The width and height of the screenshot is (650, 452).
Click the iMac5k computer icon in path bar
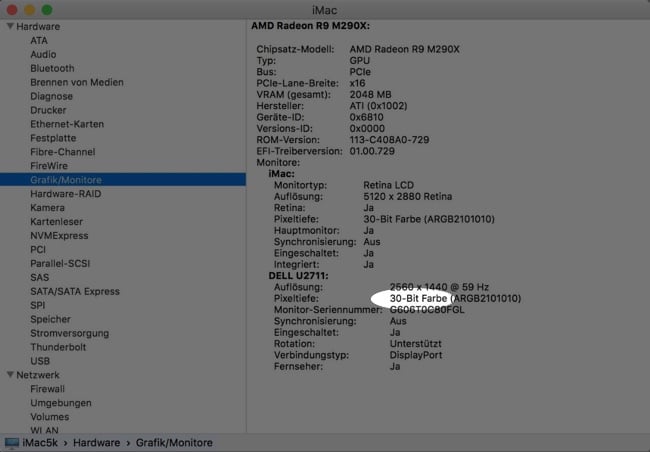[12, 443]
